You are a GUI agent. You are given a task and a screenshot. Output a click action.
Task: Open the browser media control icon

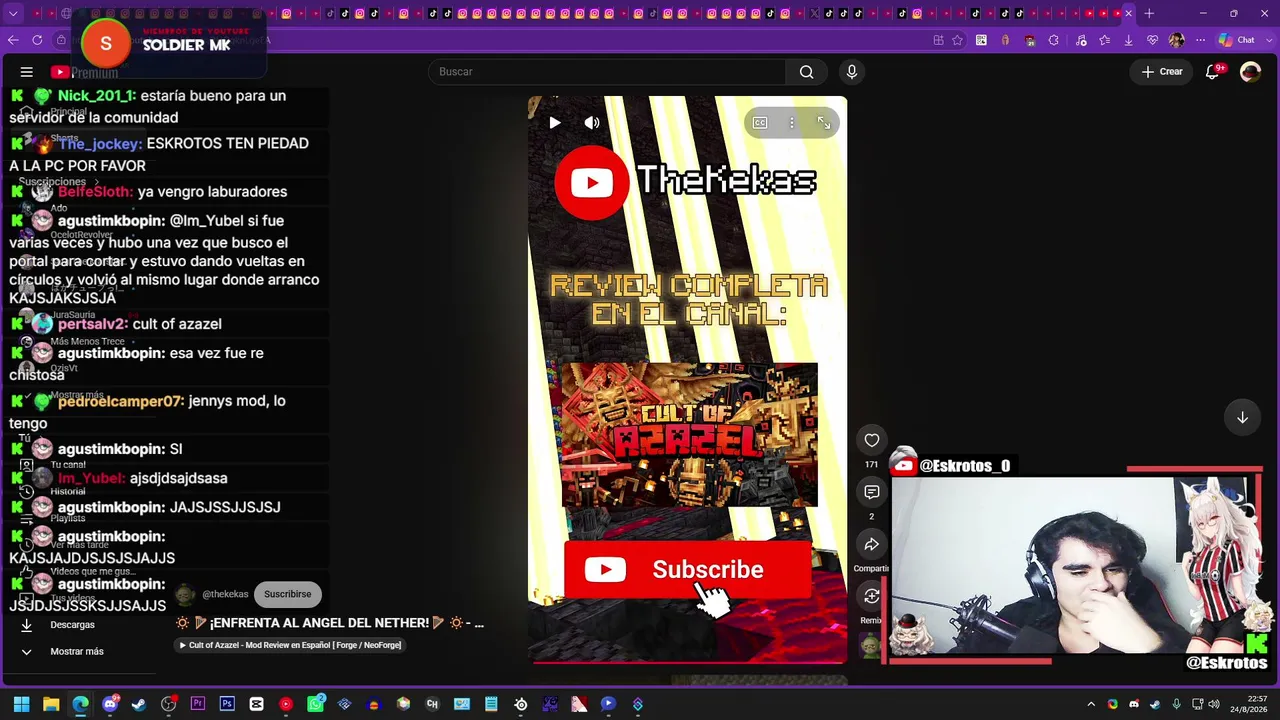[1081, 40]
